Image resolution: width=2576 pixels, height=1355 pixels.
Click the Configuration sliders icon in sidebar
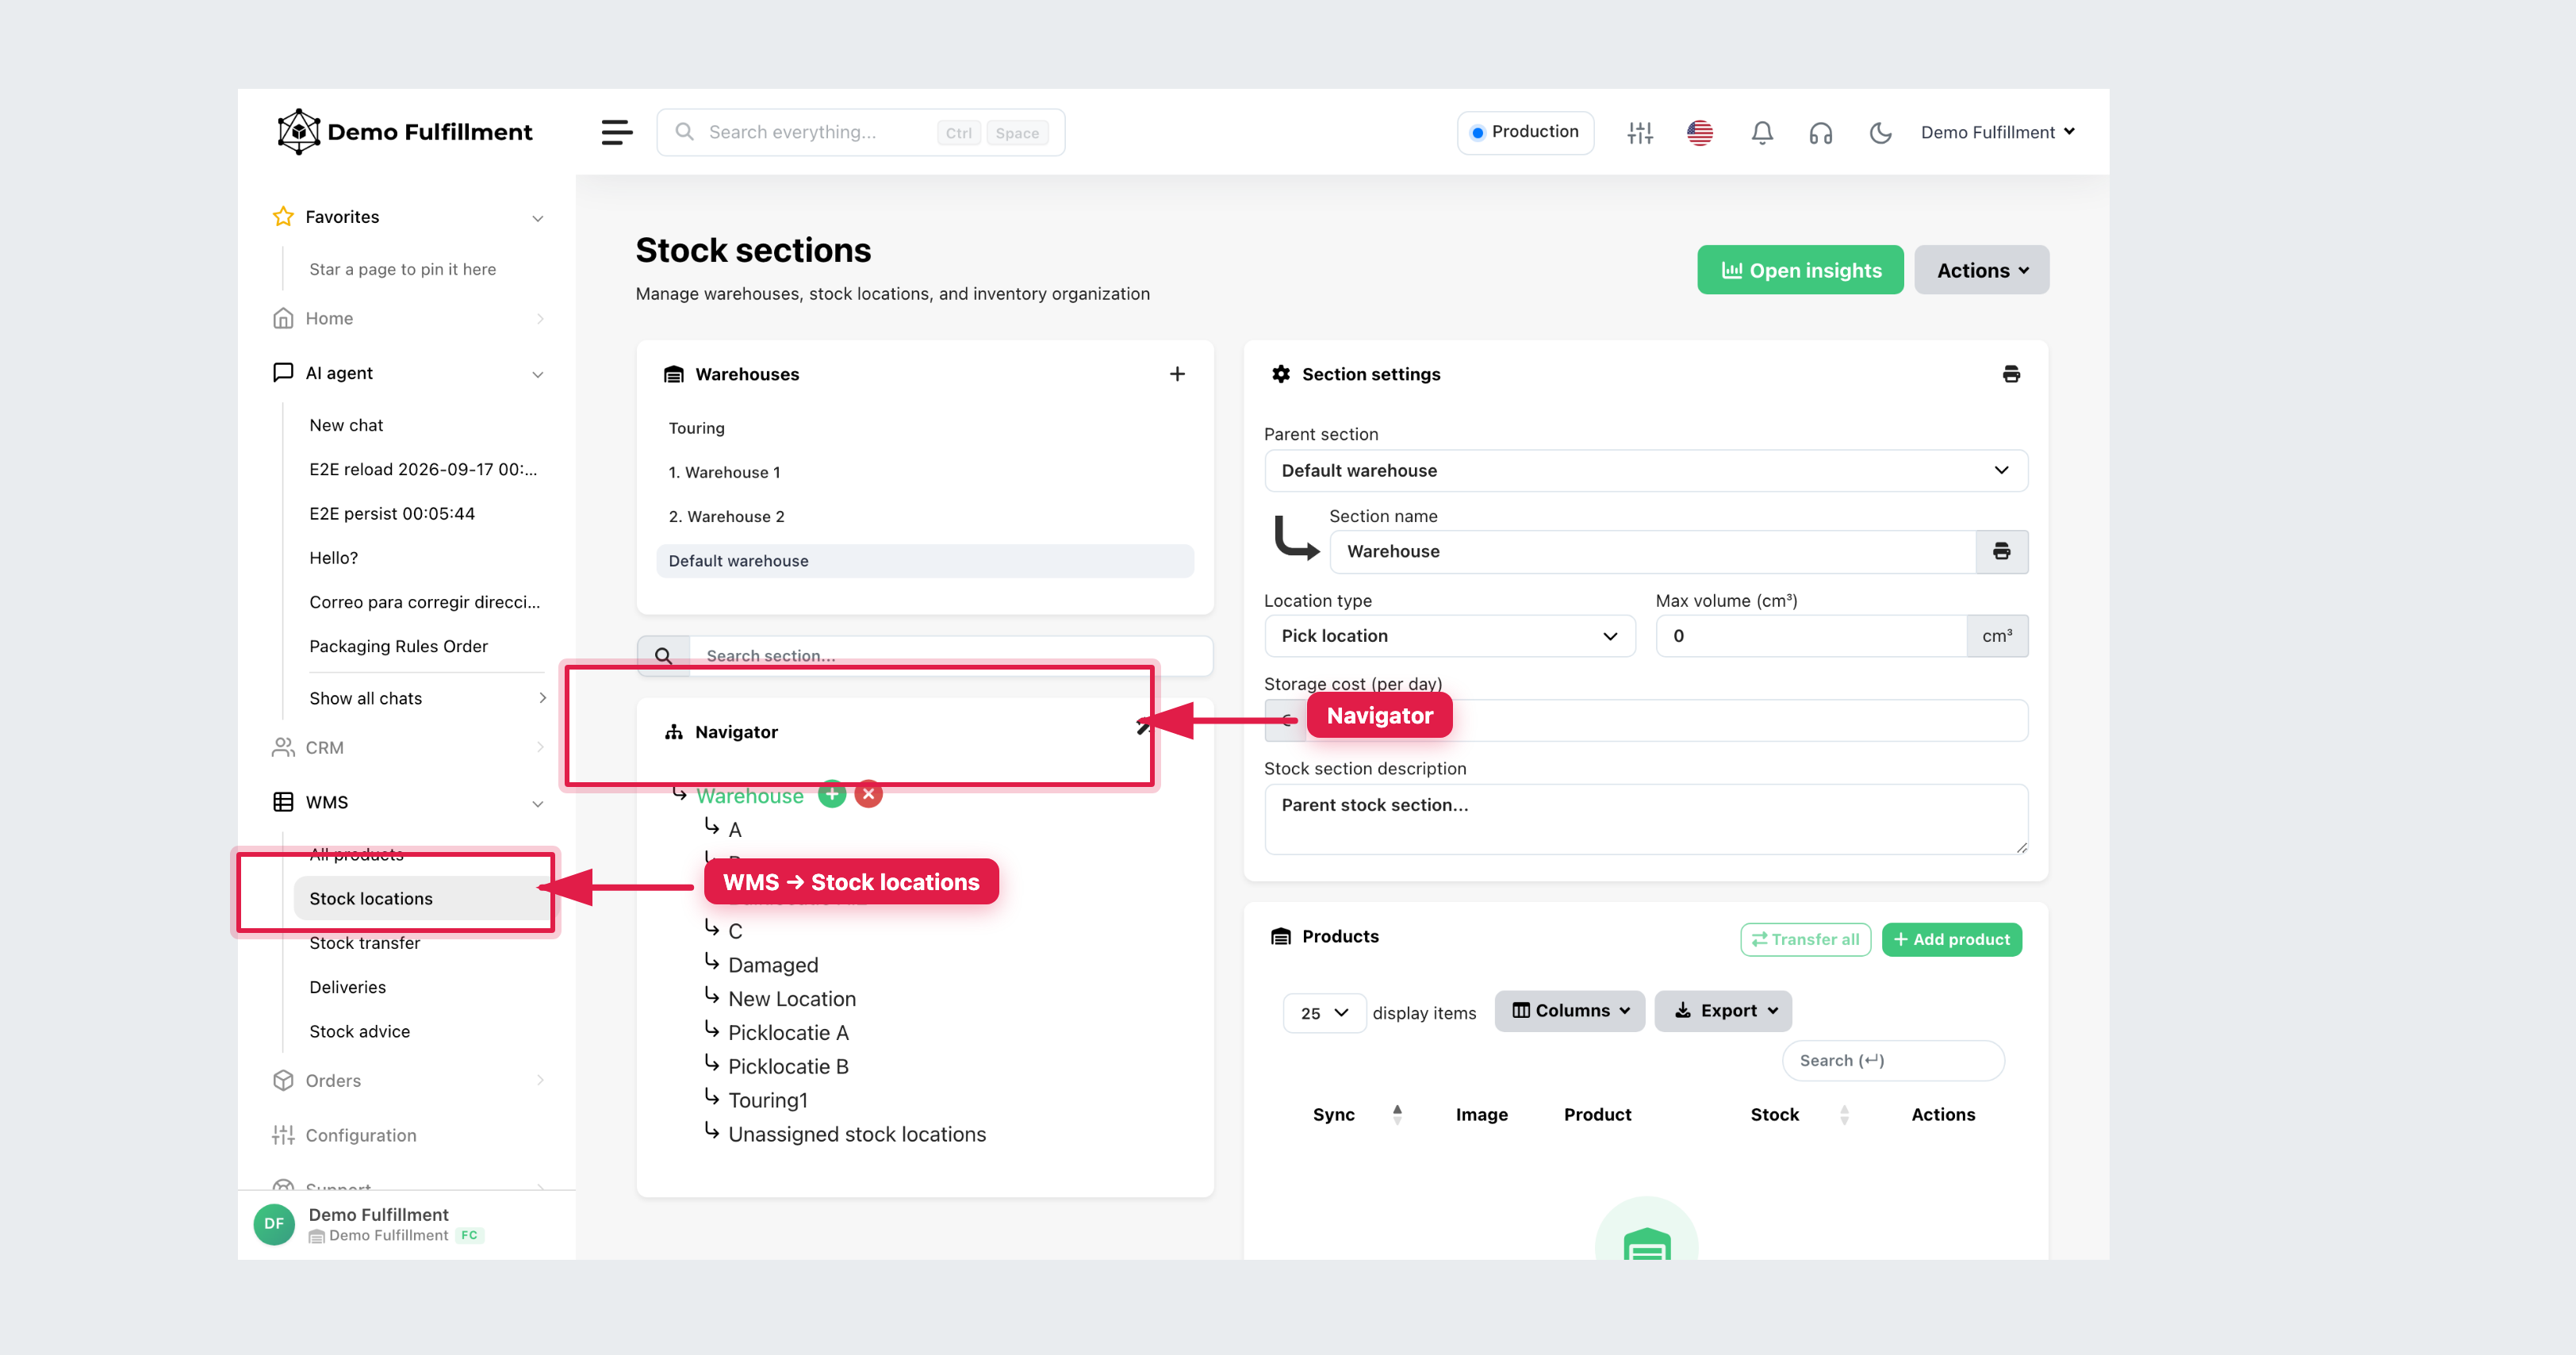click(x=283, y=1135)
